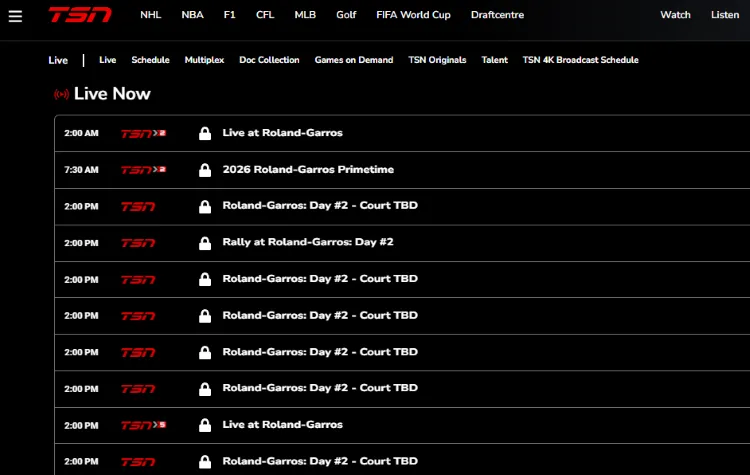Click the lock icon for Rally at Roland-Garros
Viewport: 750px width, 475px height.
(205, 243)
